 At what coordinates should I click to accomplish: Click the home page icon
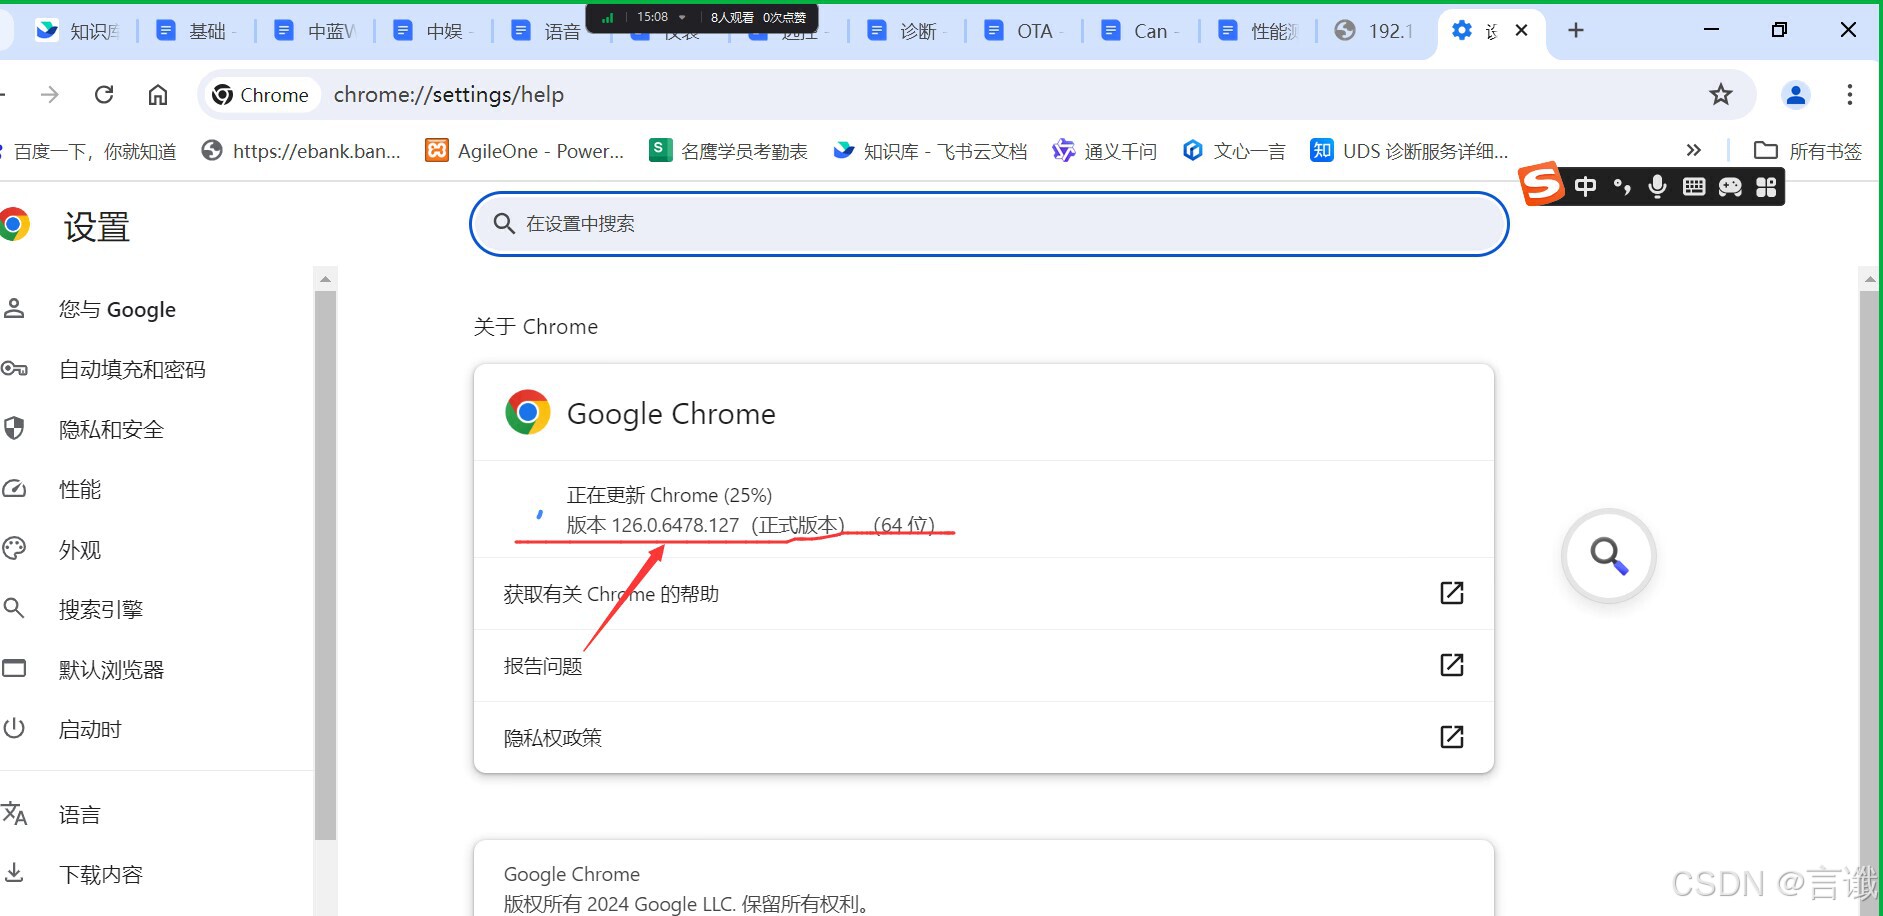(158, 95)
